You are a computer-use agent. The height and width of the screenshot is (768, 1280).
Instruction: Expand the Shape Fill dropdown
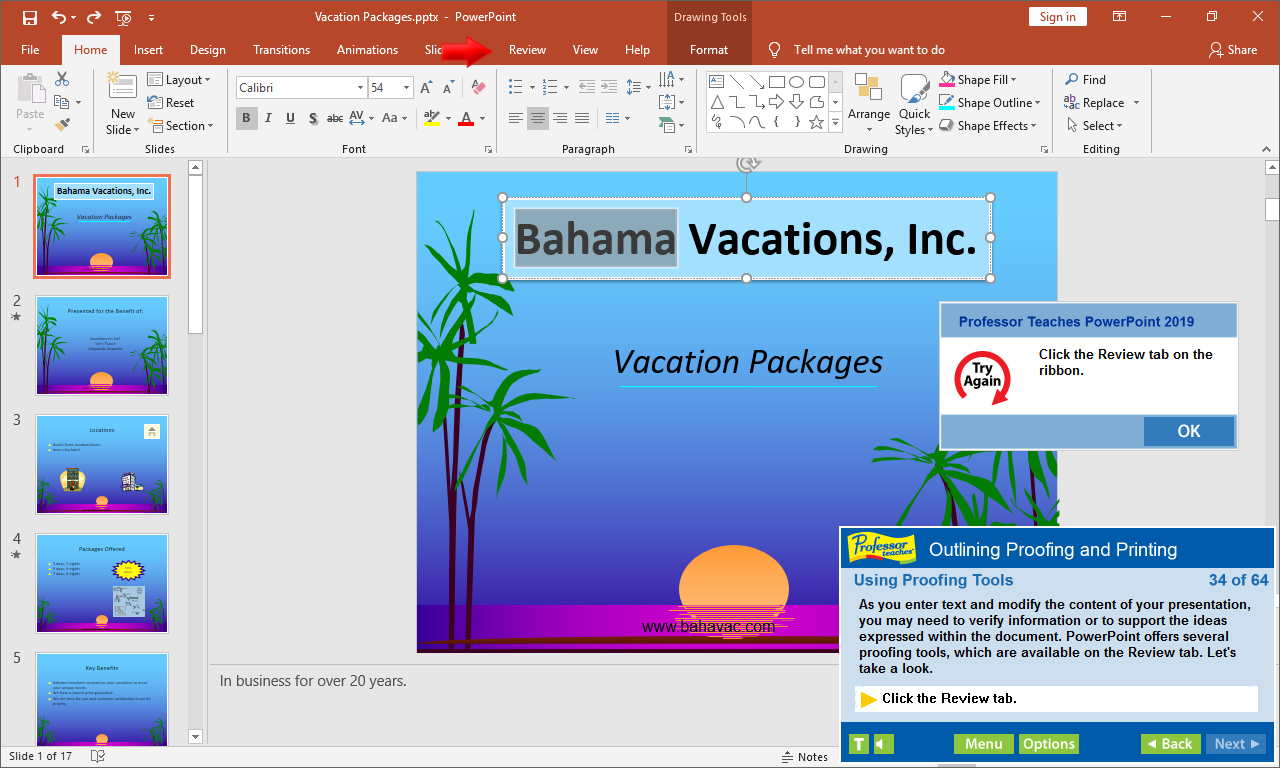coord(1013,80)
